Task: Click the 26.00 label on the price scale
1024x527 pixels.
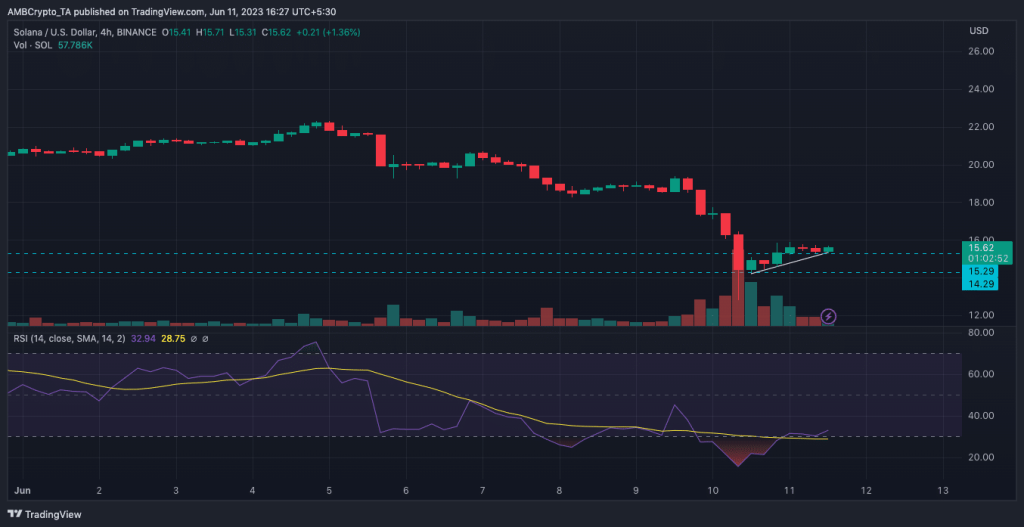Action: coord(981,51)
